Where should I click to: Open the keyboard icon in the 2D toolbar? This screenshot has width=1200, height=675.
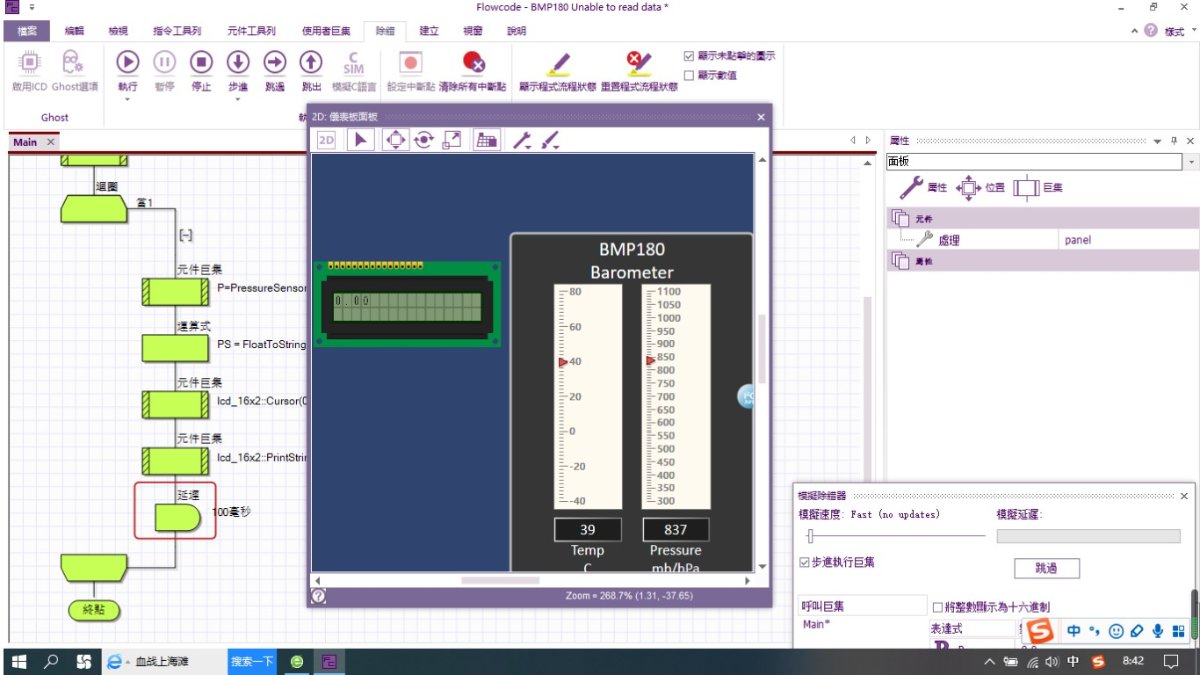pyautogui.click(x=487, y=140)
